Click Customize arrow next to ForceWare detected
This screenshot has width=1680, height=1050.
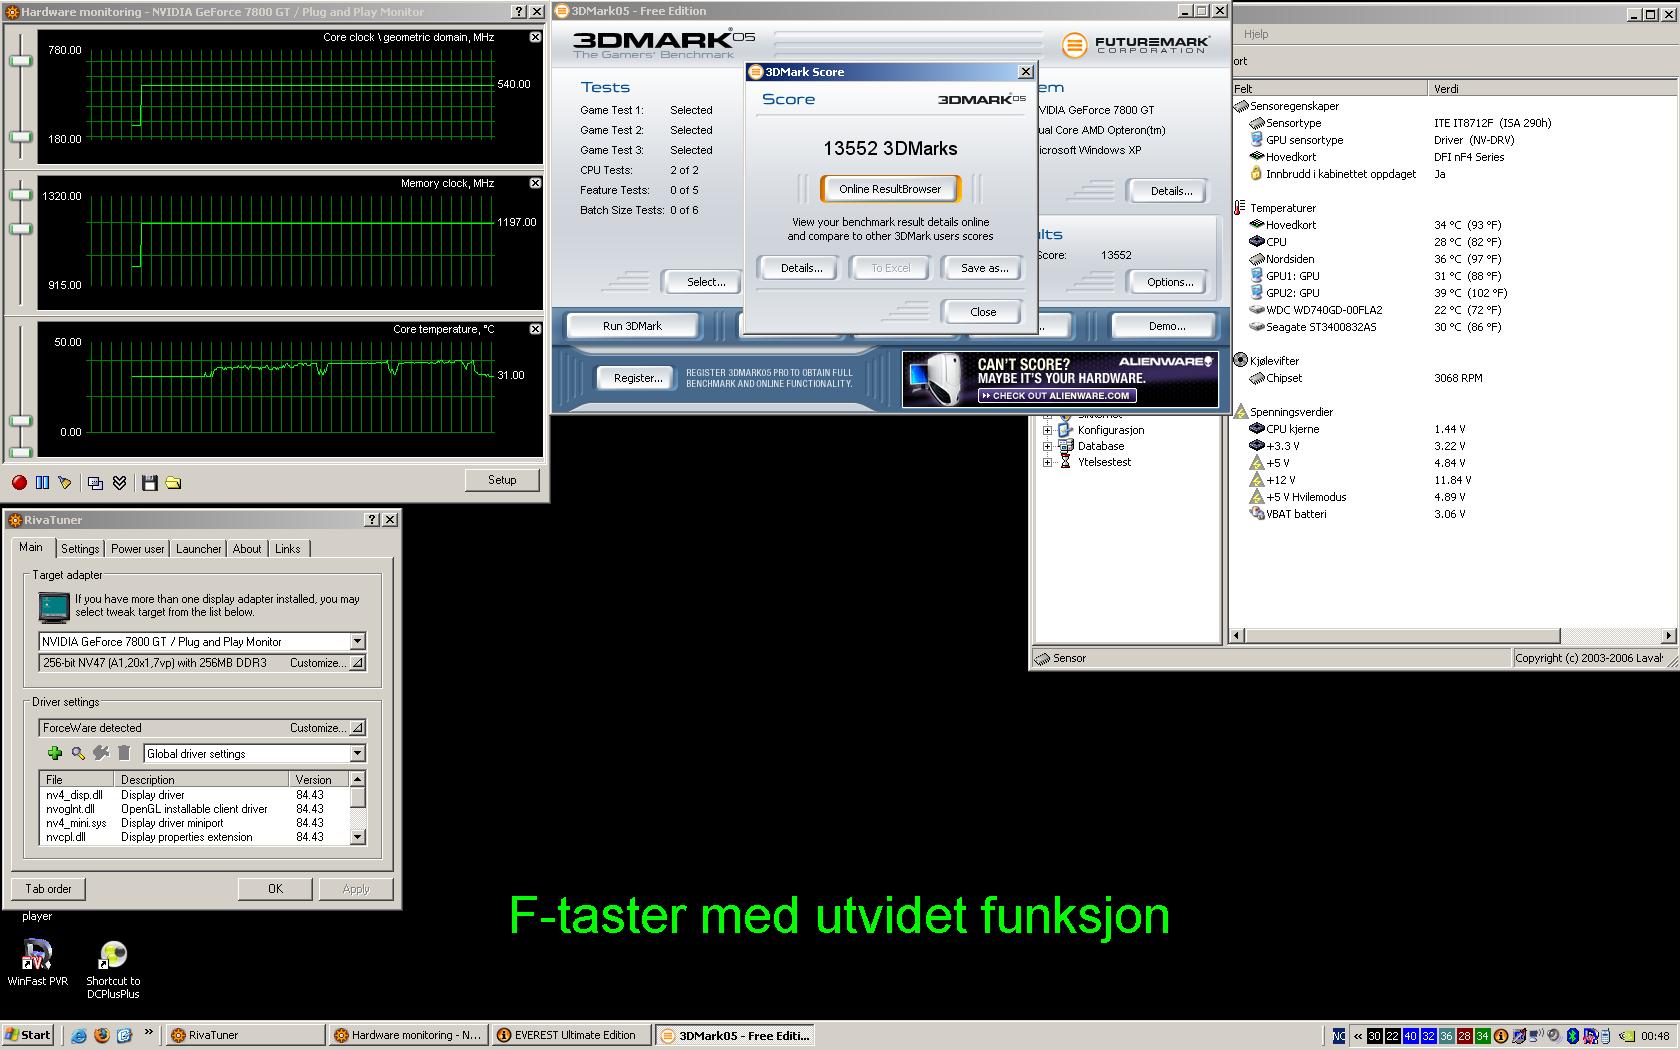tap(358, 728)
